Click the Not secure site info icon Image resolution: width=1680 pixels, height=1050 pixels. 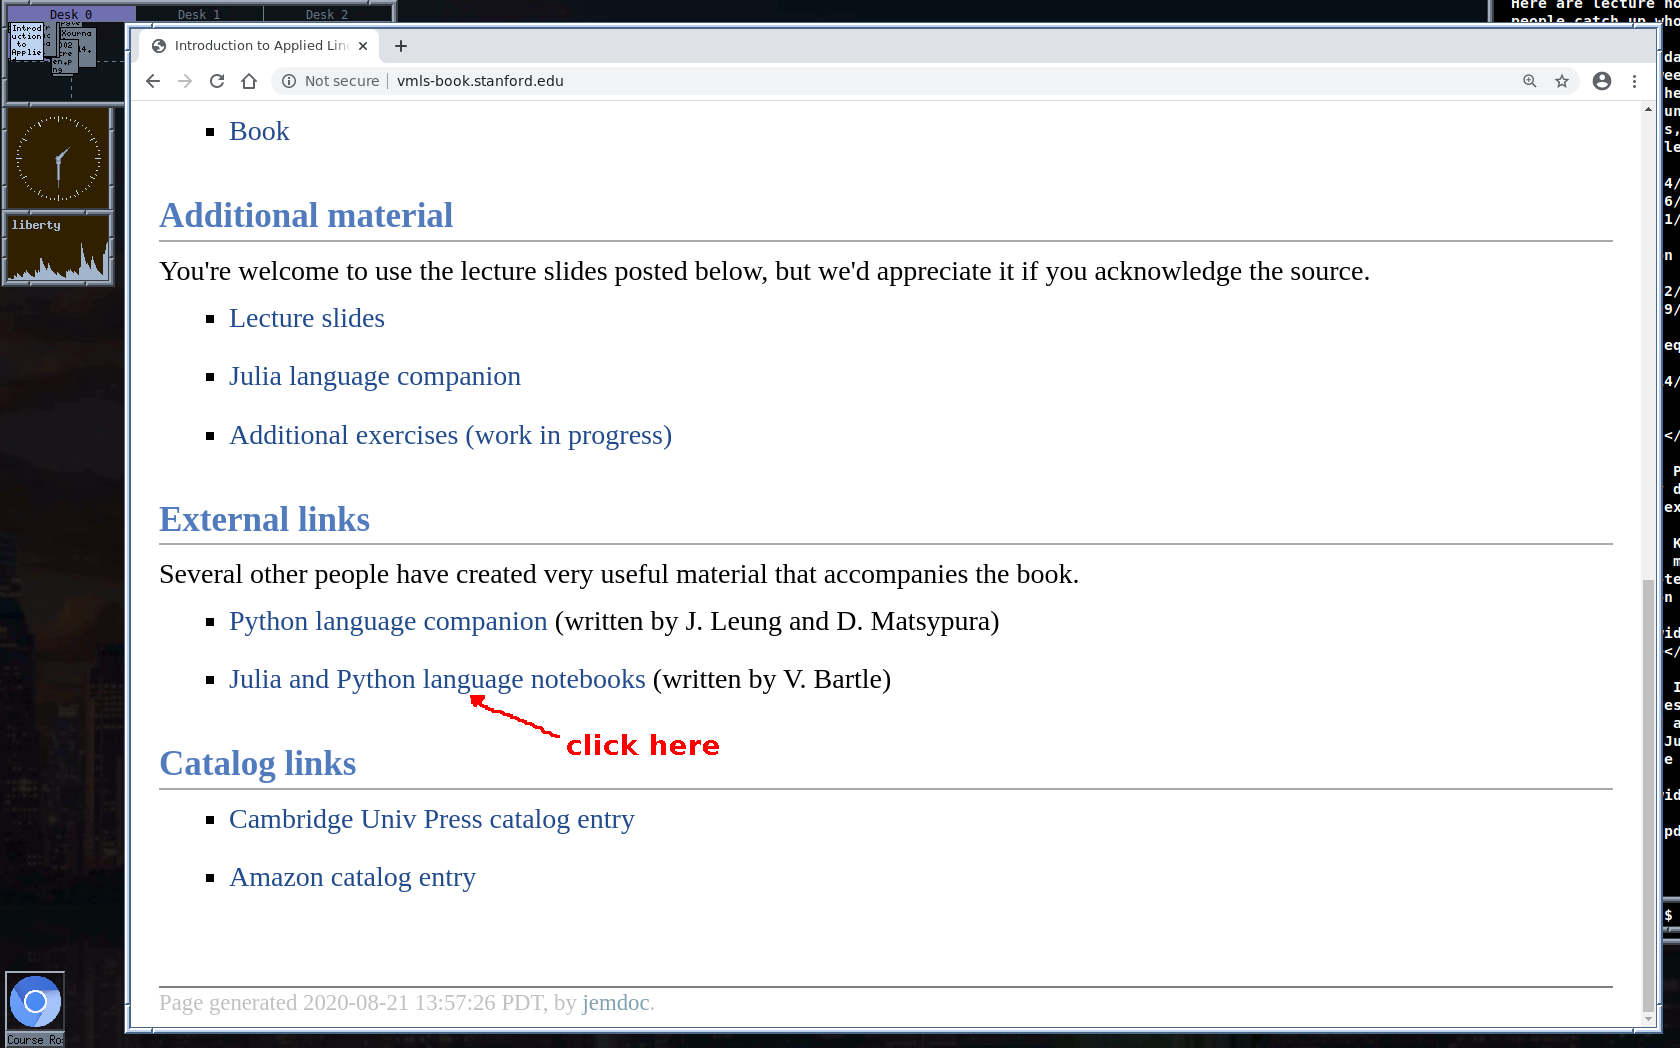pos(289,81)
